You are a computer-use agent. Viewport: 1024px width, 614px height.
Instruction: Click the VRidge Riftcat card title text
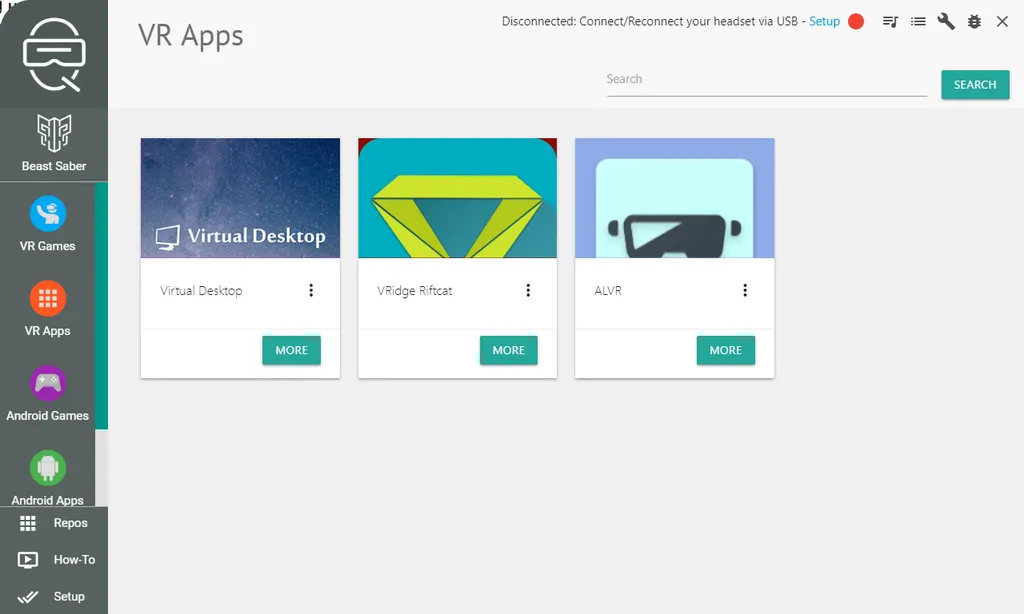coord(415,291)
